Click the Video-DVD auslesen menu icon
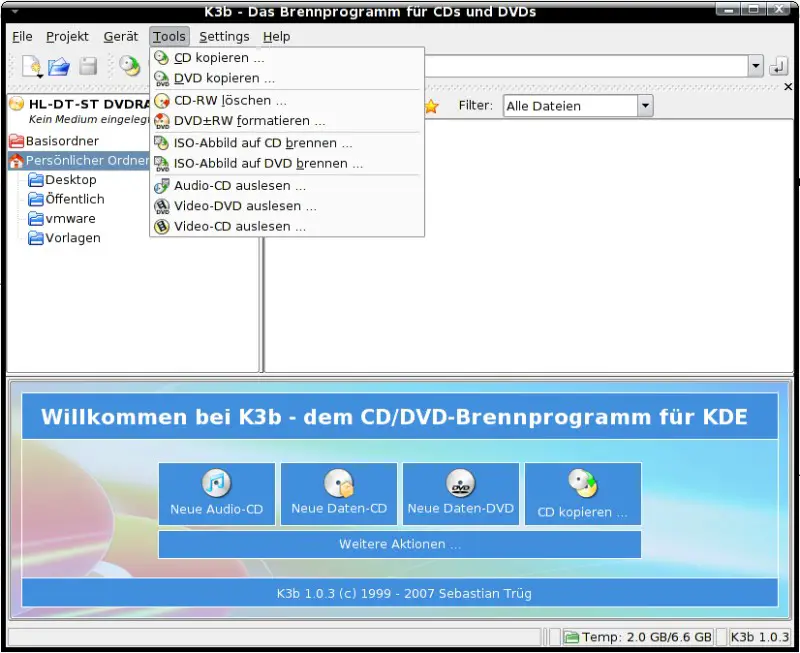 click(162, 206)
